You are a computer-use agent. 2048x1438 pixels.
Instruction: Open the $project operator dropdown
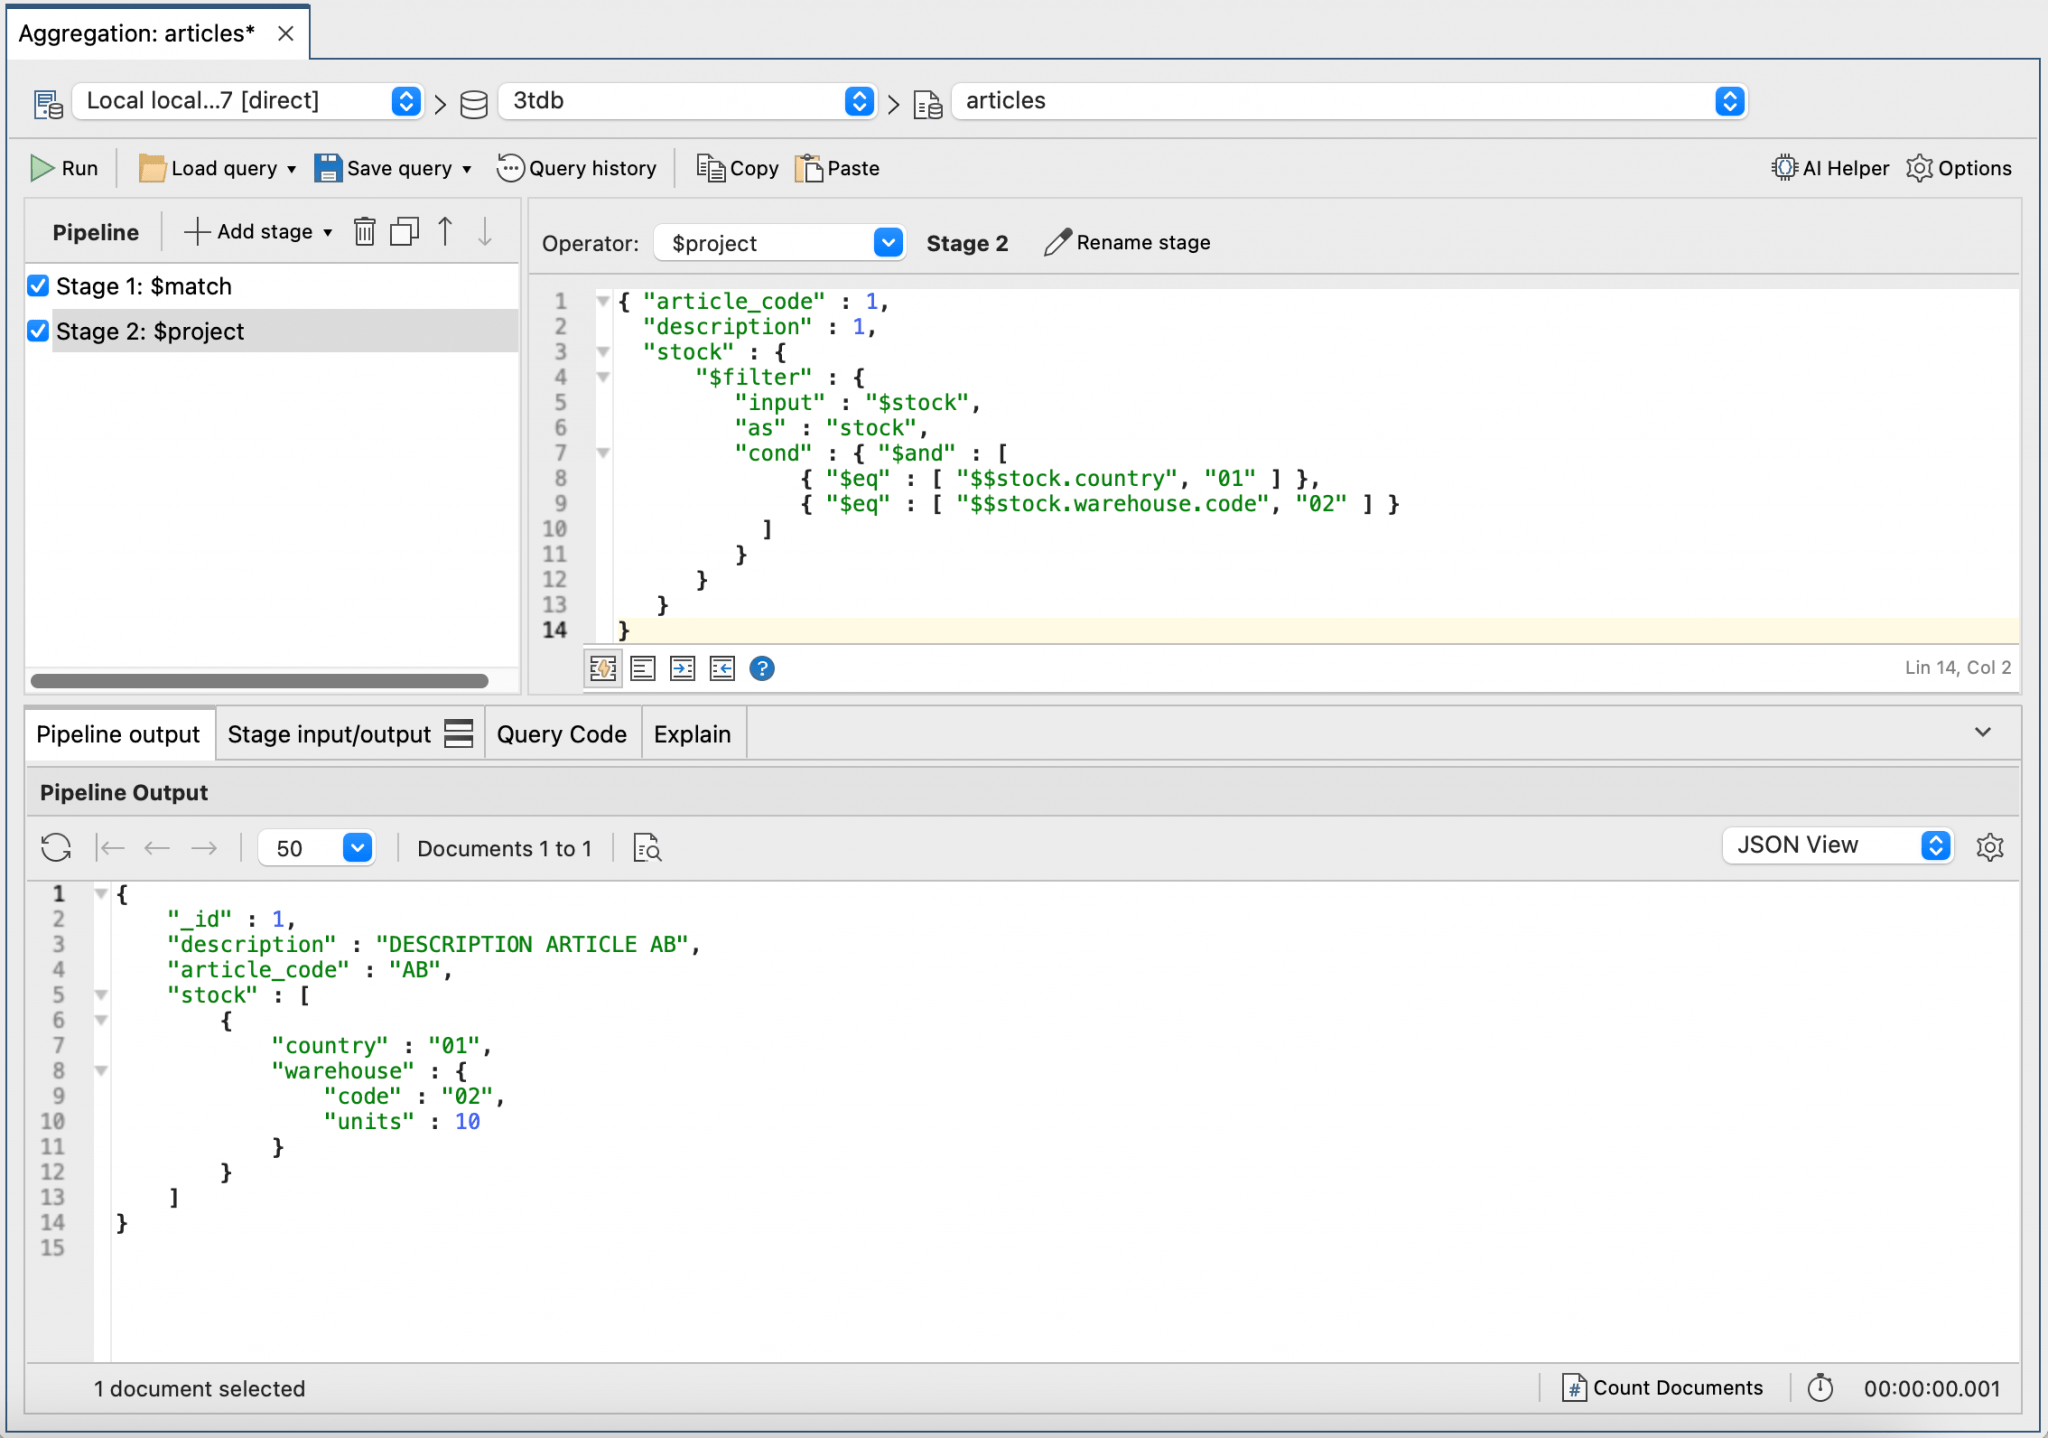click(887, 243)
